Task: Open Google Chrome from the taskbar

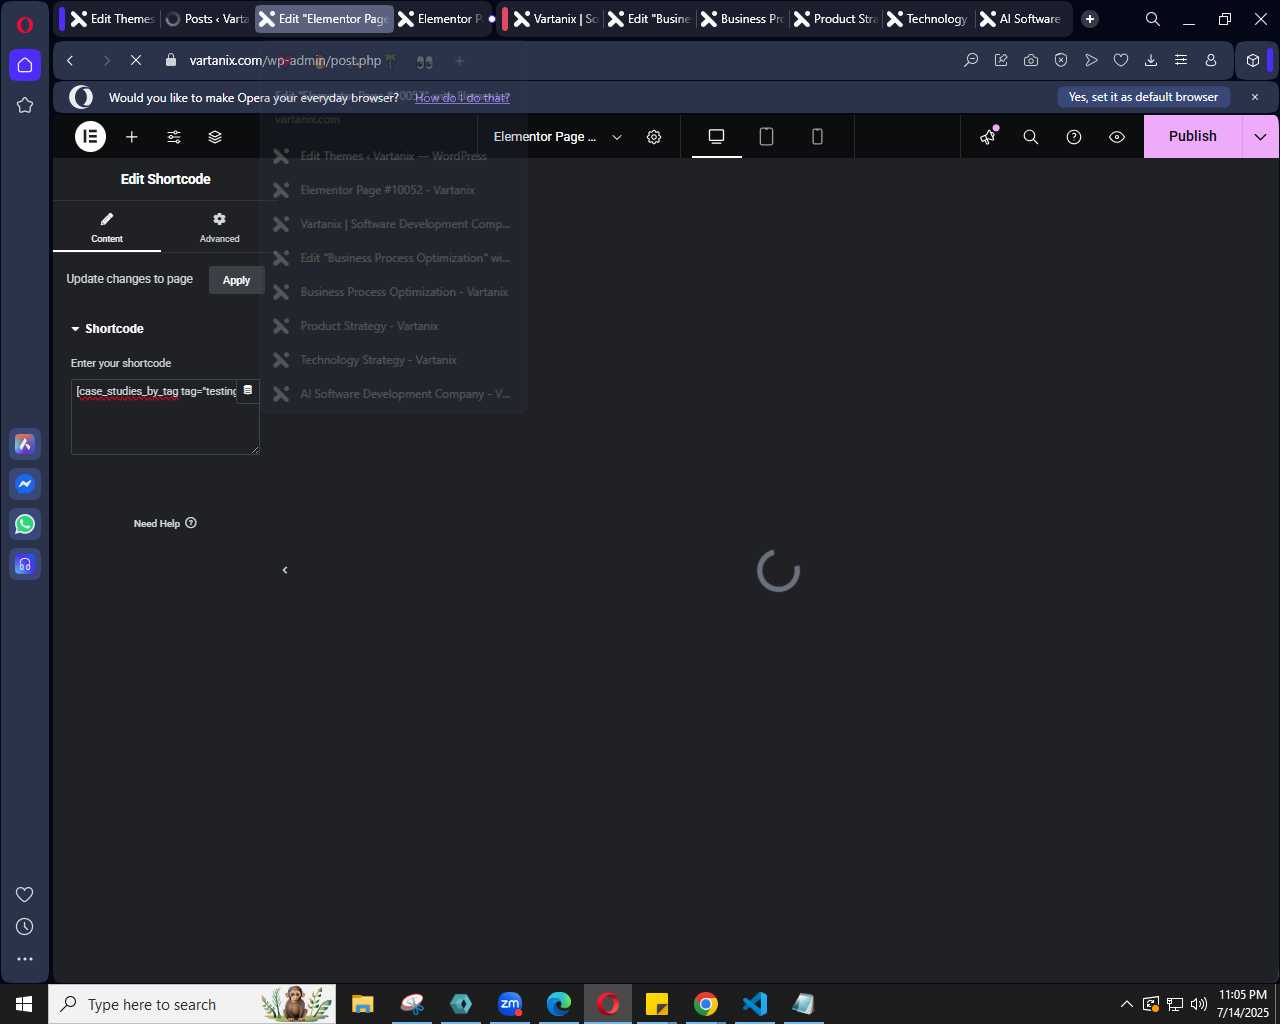Action: (x=706, y=1004)
